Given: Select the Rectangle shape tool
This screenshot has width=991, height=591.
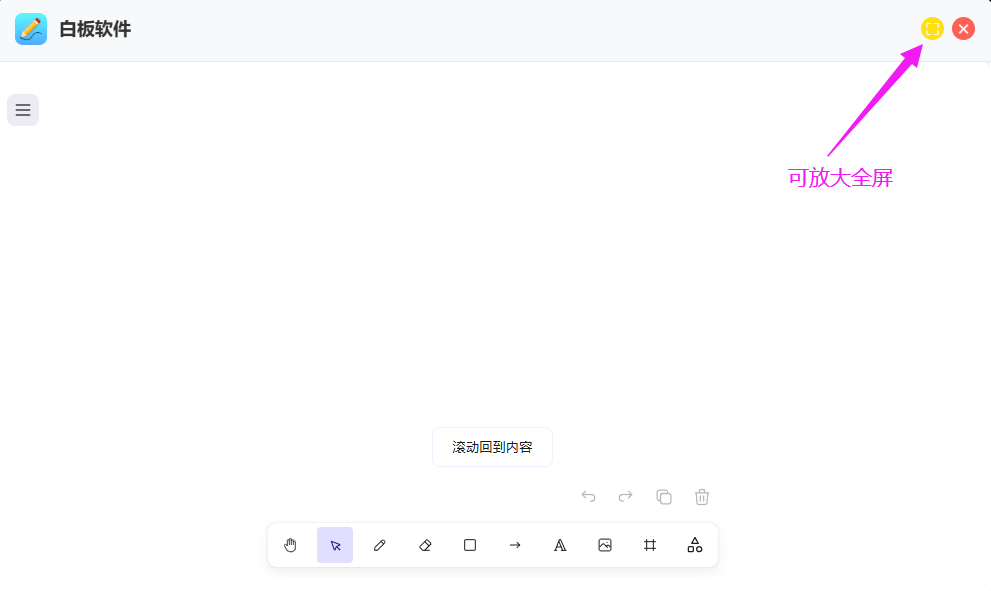Looking at the screenshot, I should pyautogui.click(x=470, y=545).
